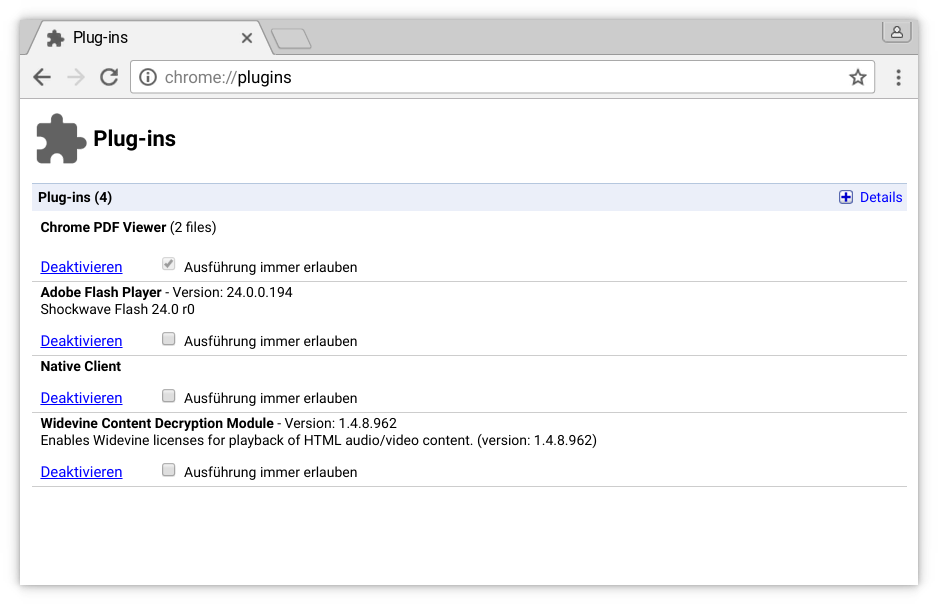This screenshot has width=938, height=605.
Task: Click the large Plug-ins page heading icon
Action: click(59, 137)
